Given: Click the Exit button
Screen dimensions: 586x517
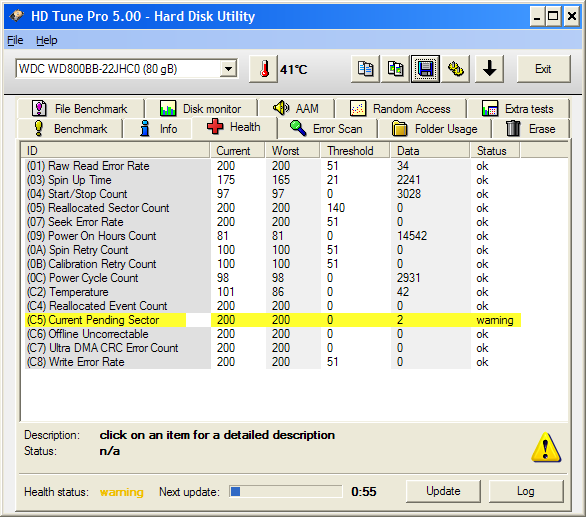Looking at the screenshot, I should pos(543,69).
